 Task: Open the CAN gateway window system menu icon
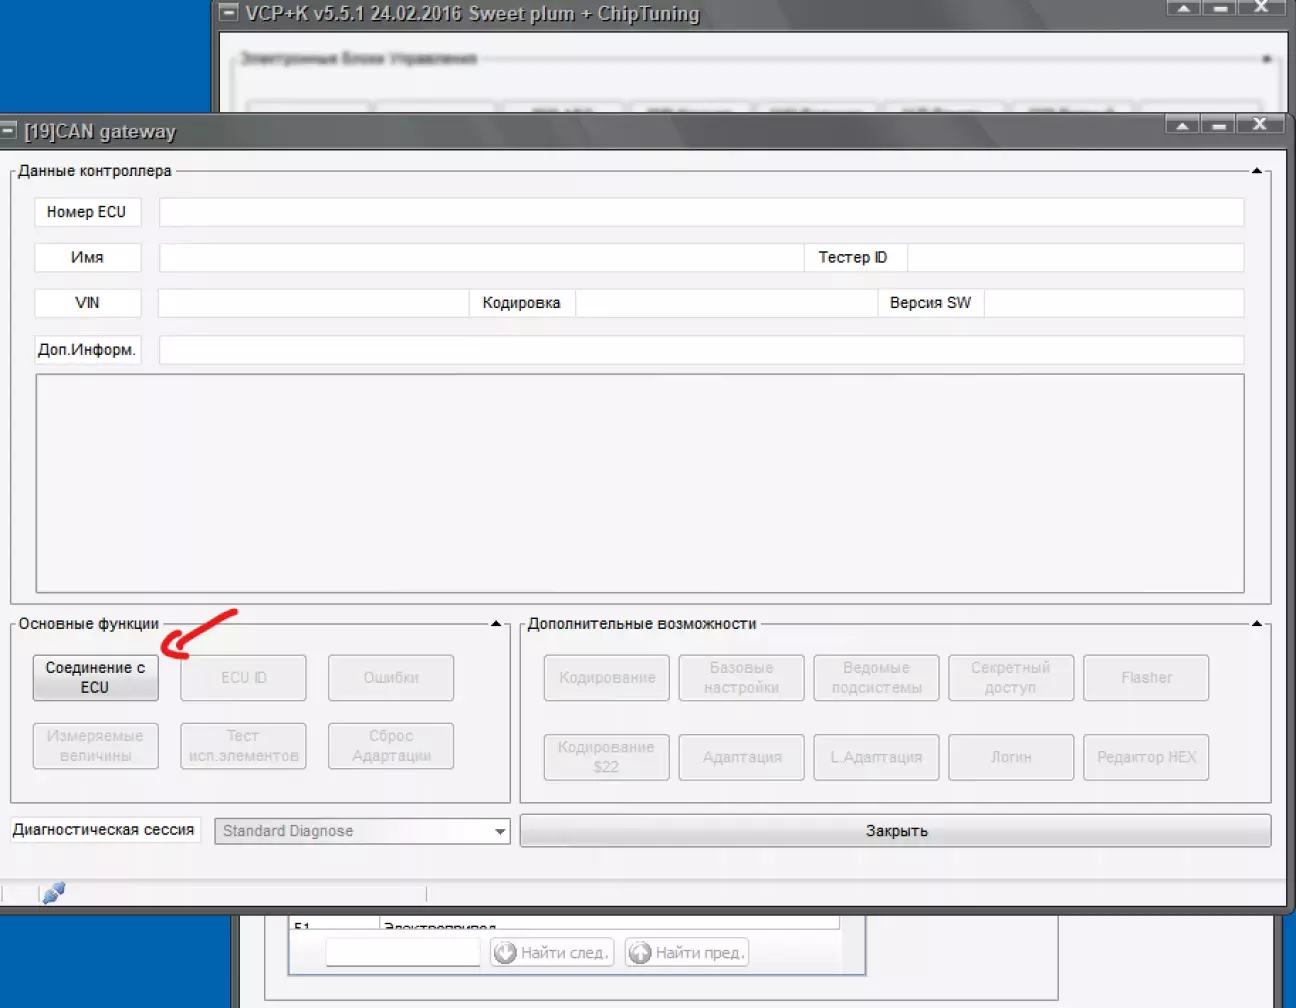9,130
